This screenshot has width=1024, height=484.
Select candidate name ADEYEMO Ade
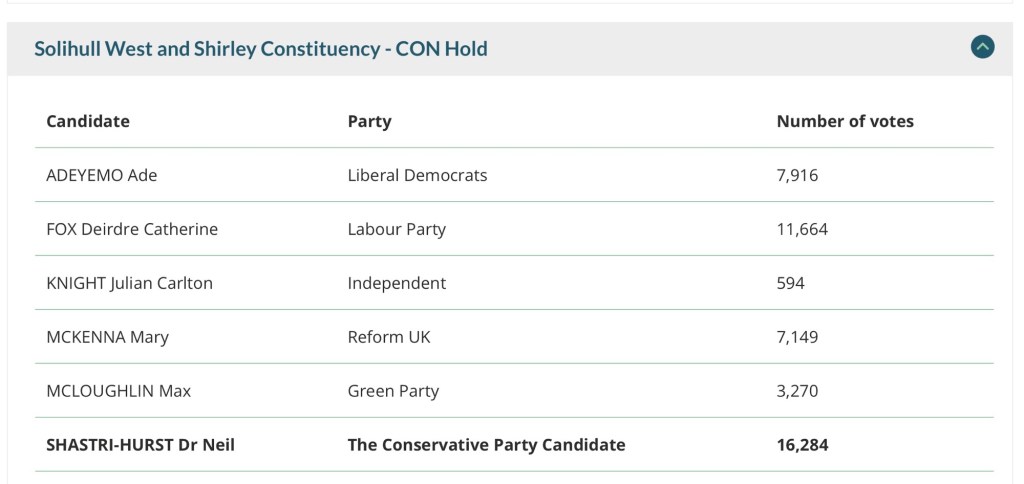[102, 175]
